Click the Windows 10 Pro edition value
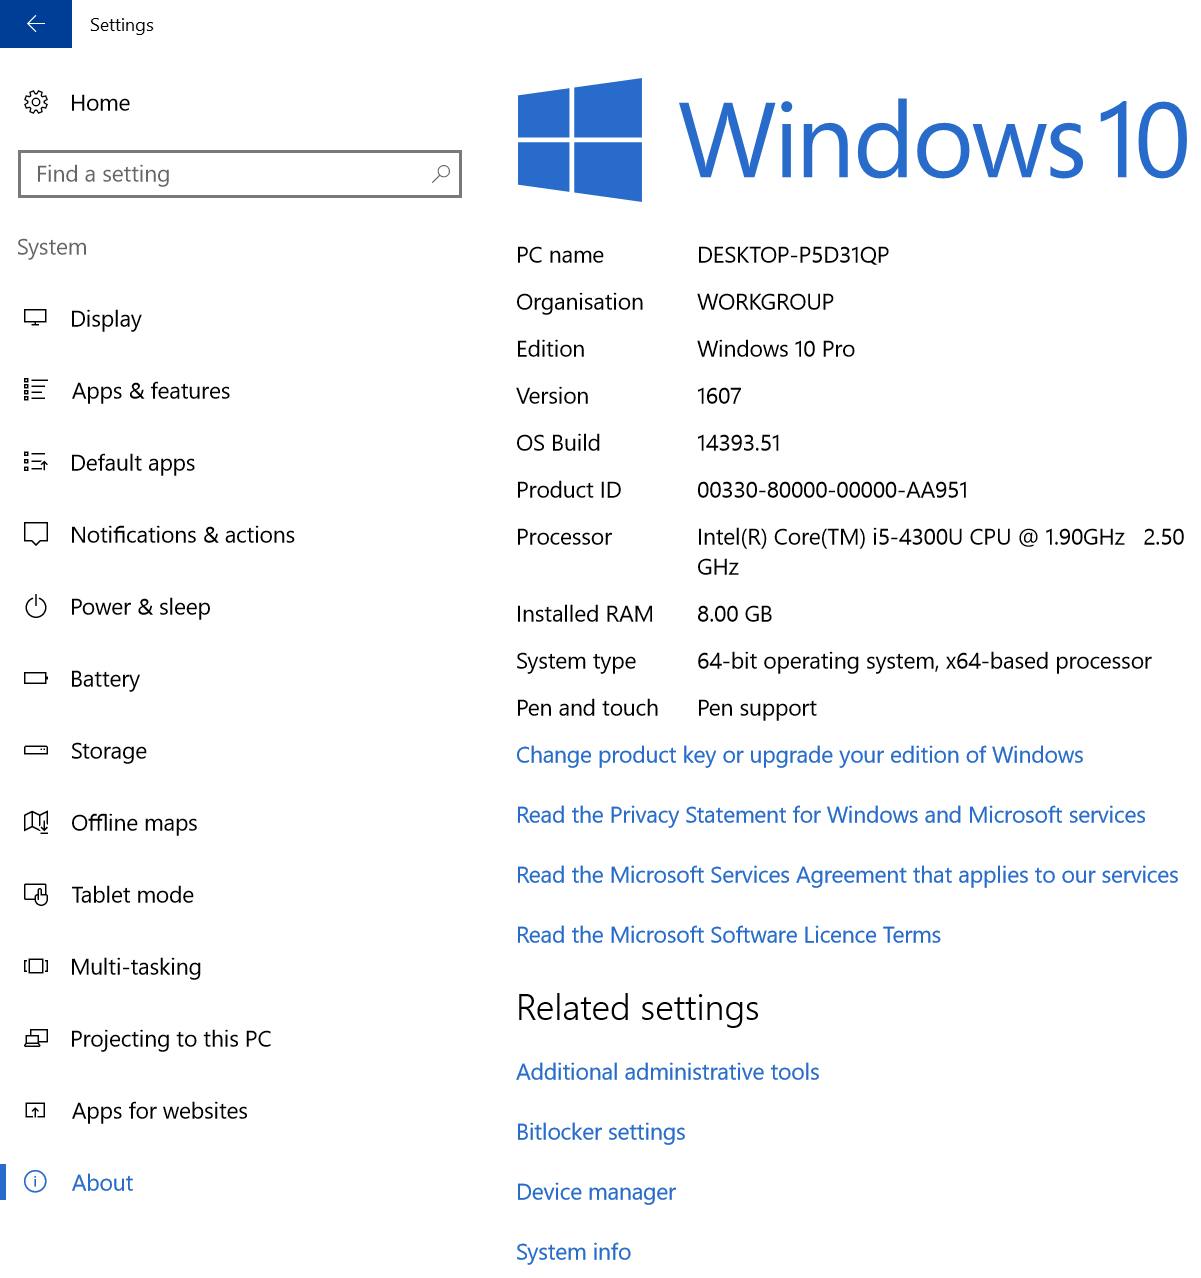This screenshot has height=1278, width=1201. tap(776, 349)
